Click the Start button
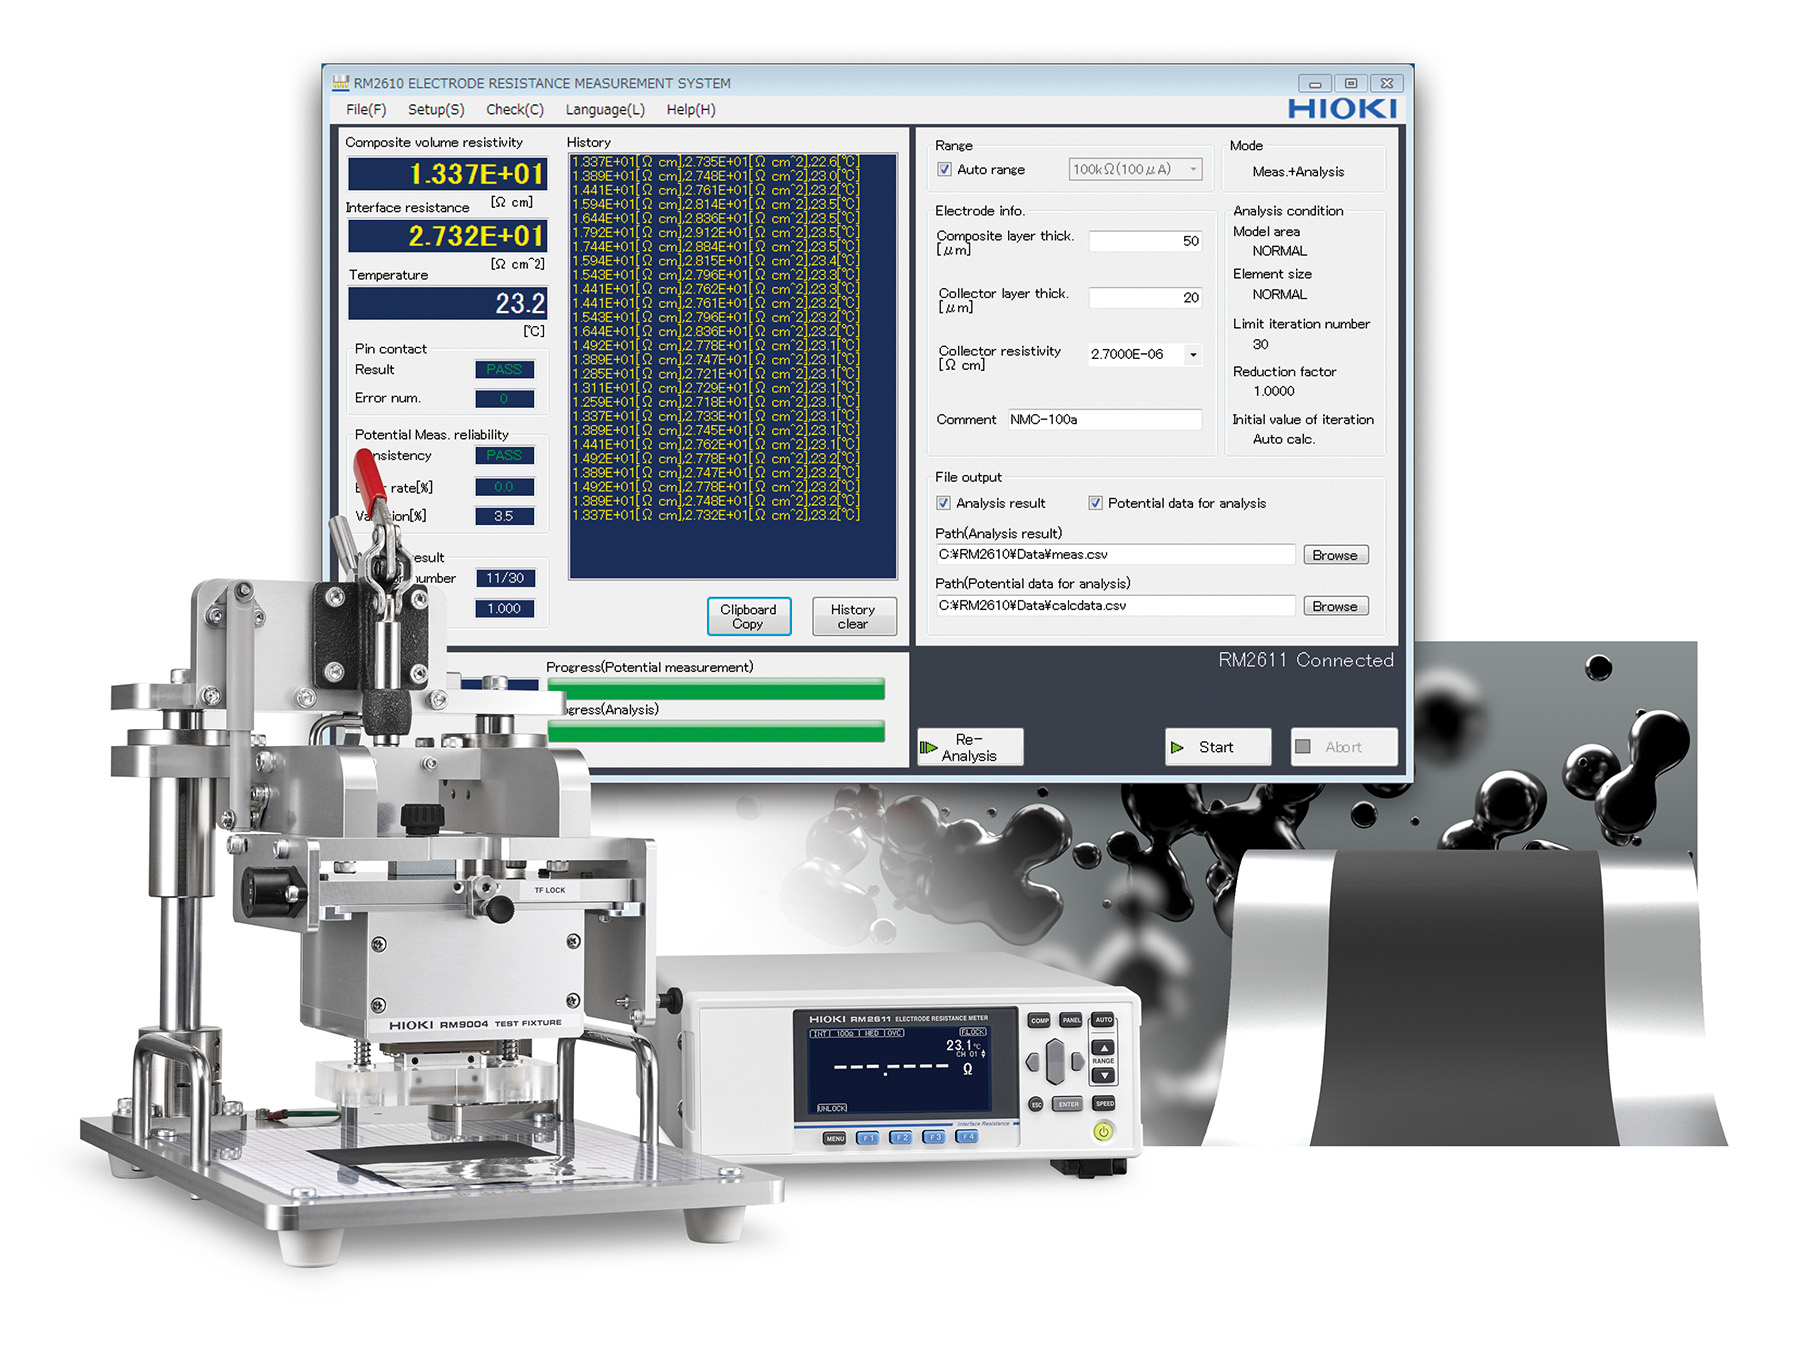The width and height of the screenshot is (1800, 1350). pos(1217,746)
